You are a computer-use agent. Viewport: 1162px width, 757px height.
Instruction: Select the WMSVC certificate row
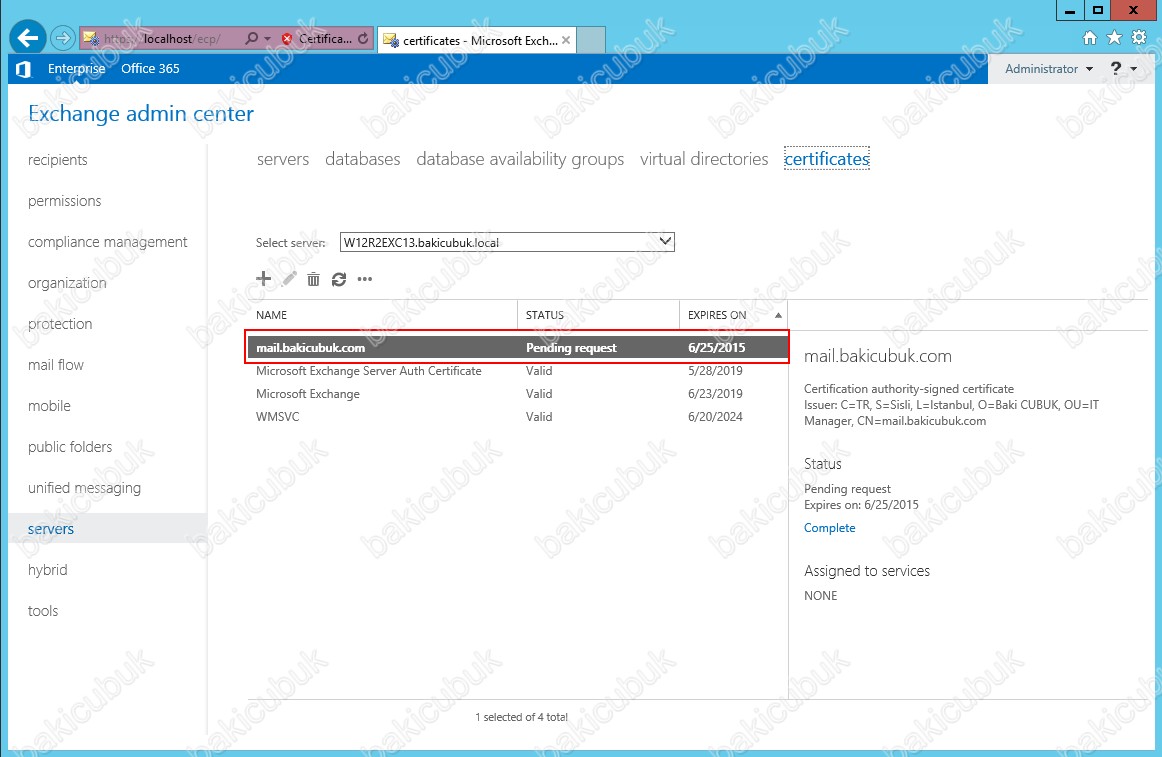[x=517, y=417]
